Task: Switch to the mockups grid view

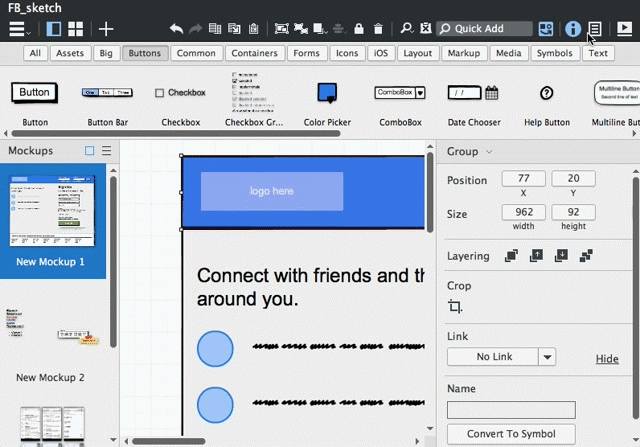Action: point(76,29)
